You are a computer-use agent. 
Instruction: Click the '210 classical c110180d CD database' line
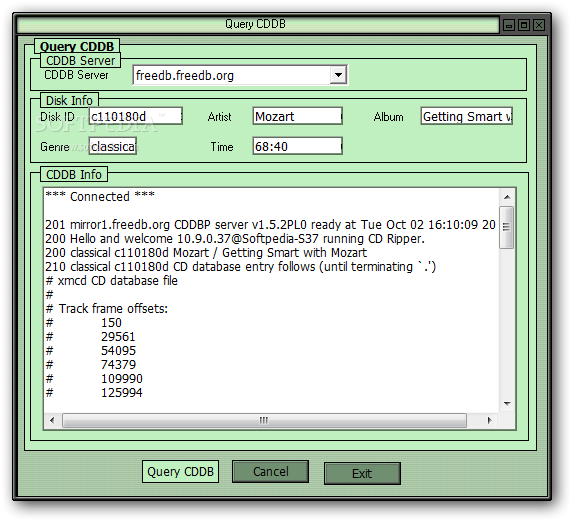(240, 267)
